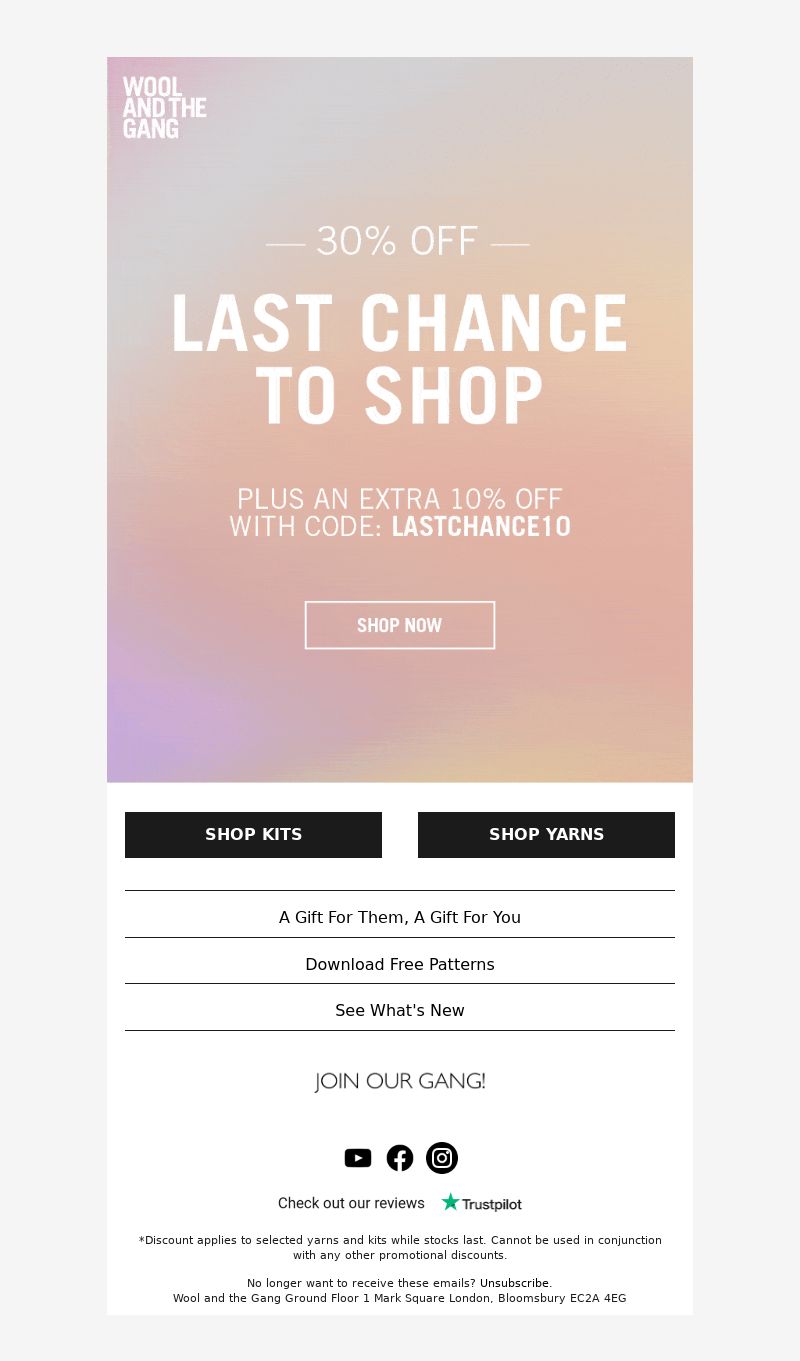The height and width of the screenshot is (1361, 800).
Task: Click the discount terms disclaimer text
Action: point(400,1247)
